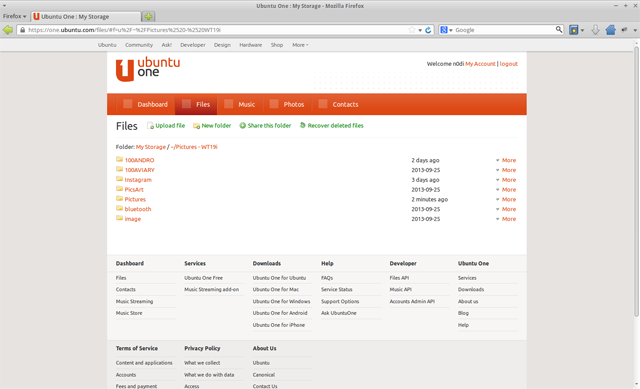
Task: Click the image folder icon
Action: tap(119, 218)
